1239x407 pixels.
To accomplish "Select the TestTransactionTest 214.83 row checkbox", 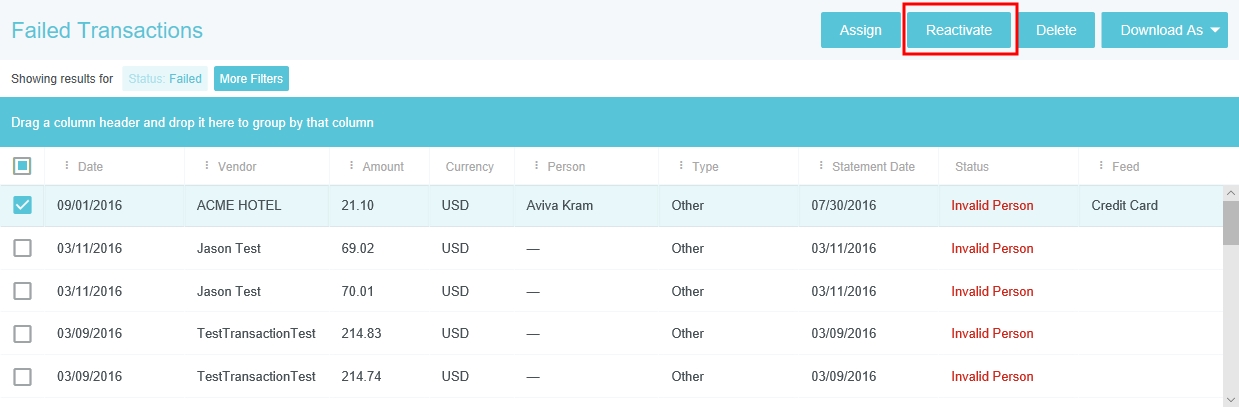I will coord(22,333).
